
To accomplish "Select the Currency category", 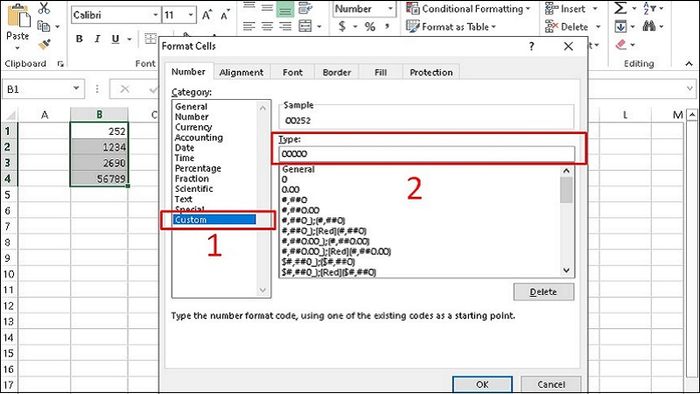I will click(x=193, y=127).
